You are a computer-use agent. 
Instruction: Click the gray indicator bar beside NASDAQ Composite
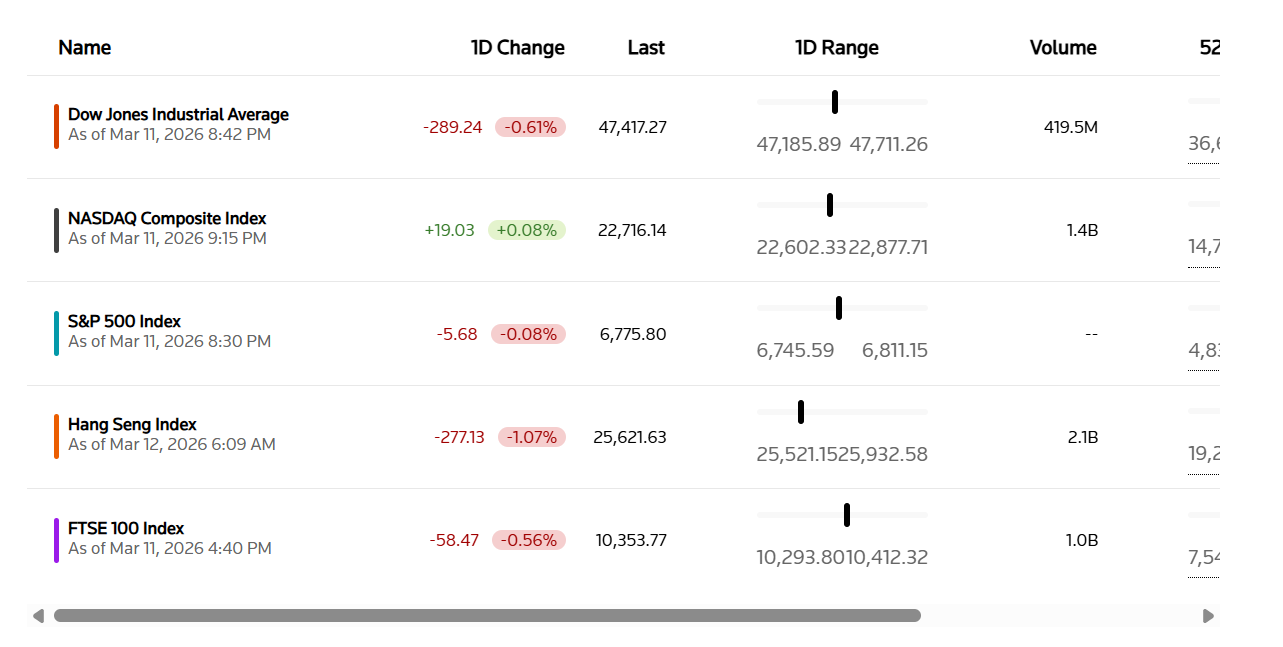55,227
